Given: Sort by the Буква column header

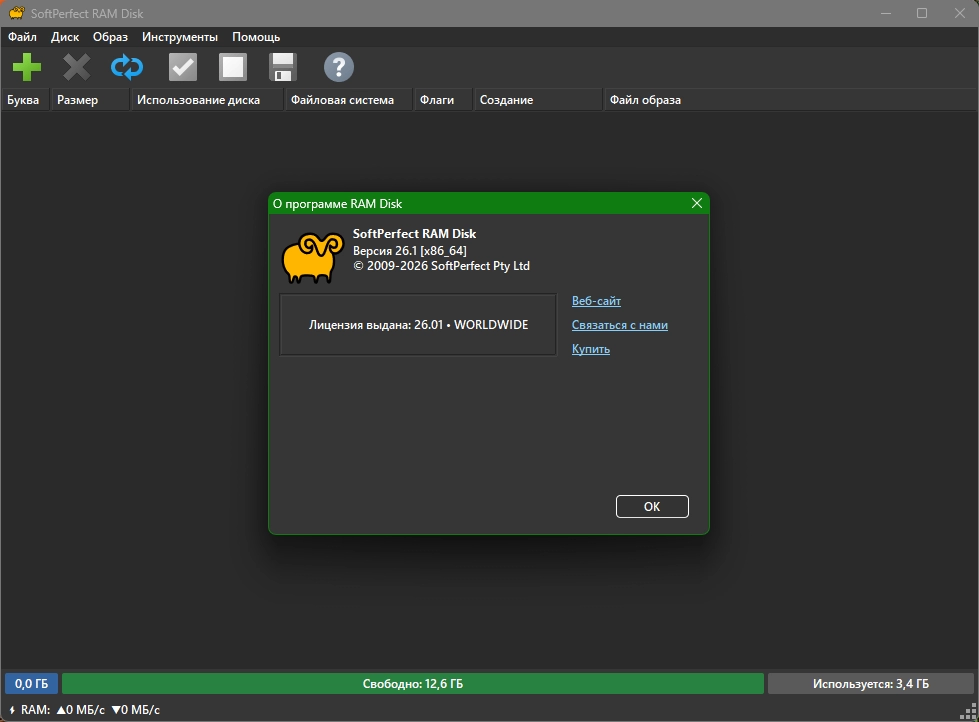Looking at the screenshot, I should 25,100.
